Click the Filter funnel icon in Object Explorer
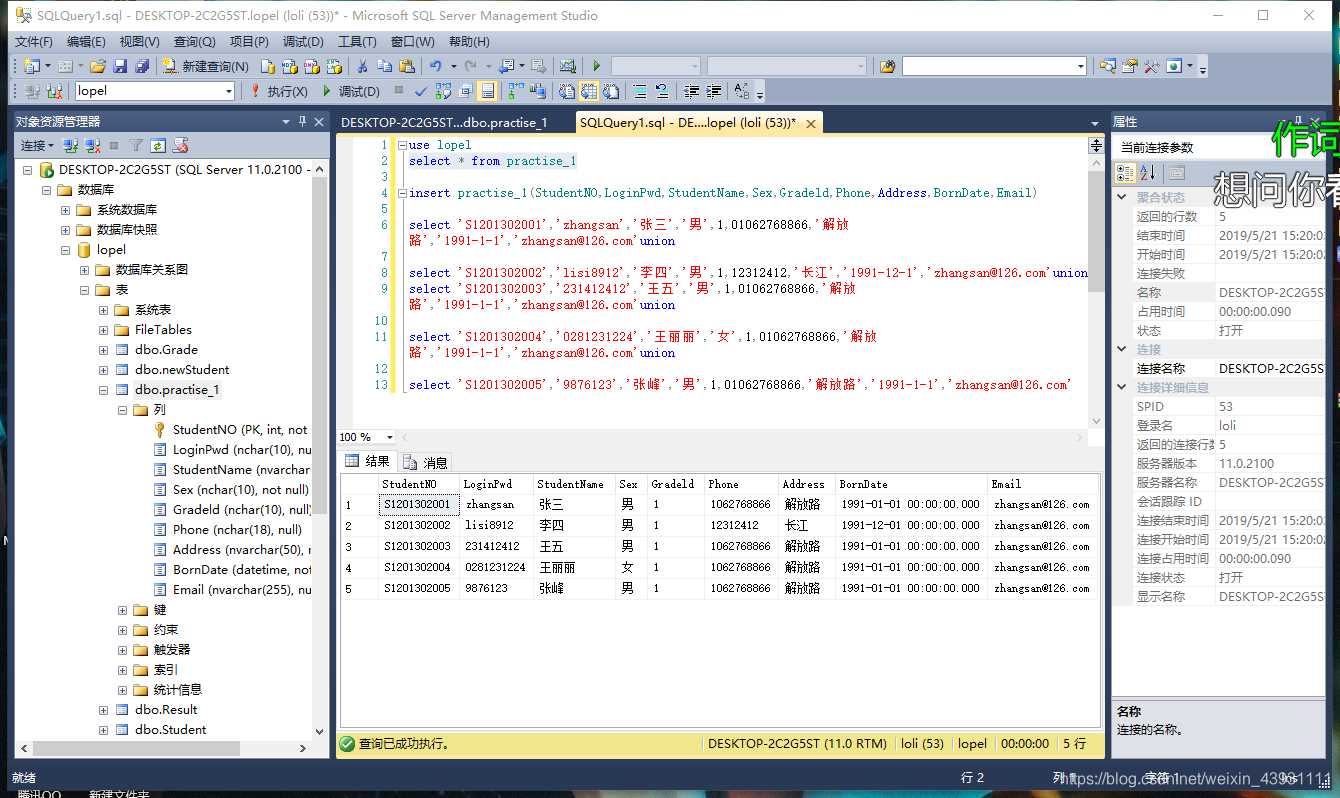 point(136,145)
